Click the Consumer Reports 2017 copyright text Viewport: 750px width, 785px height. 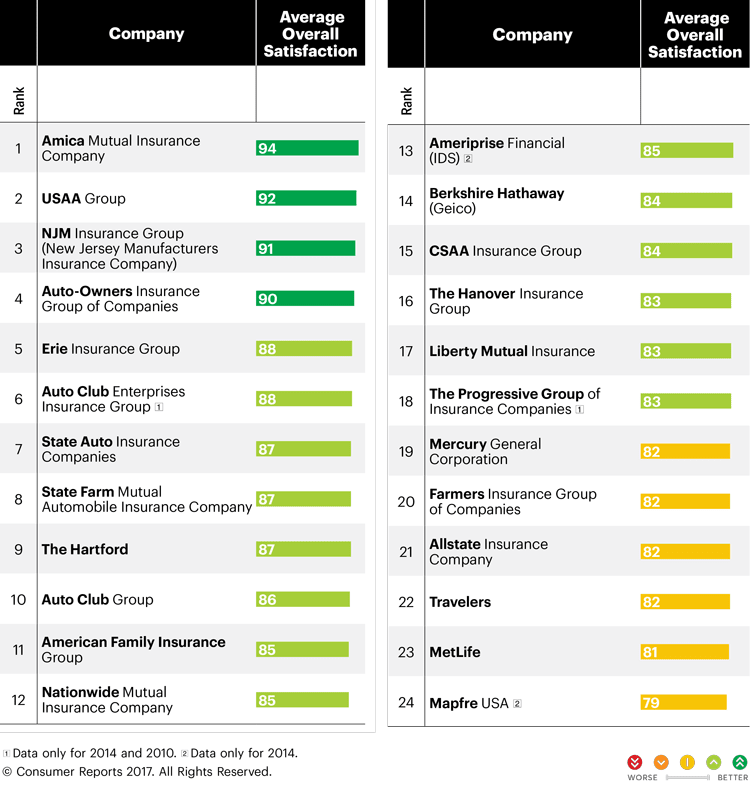pos(137,772)
